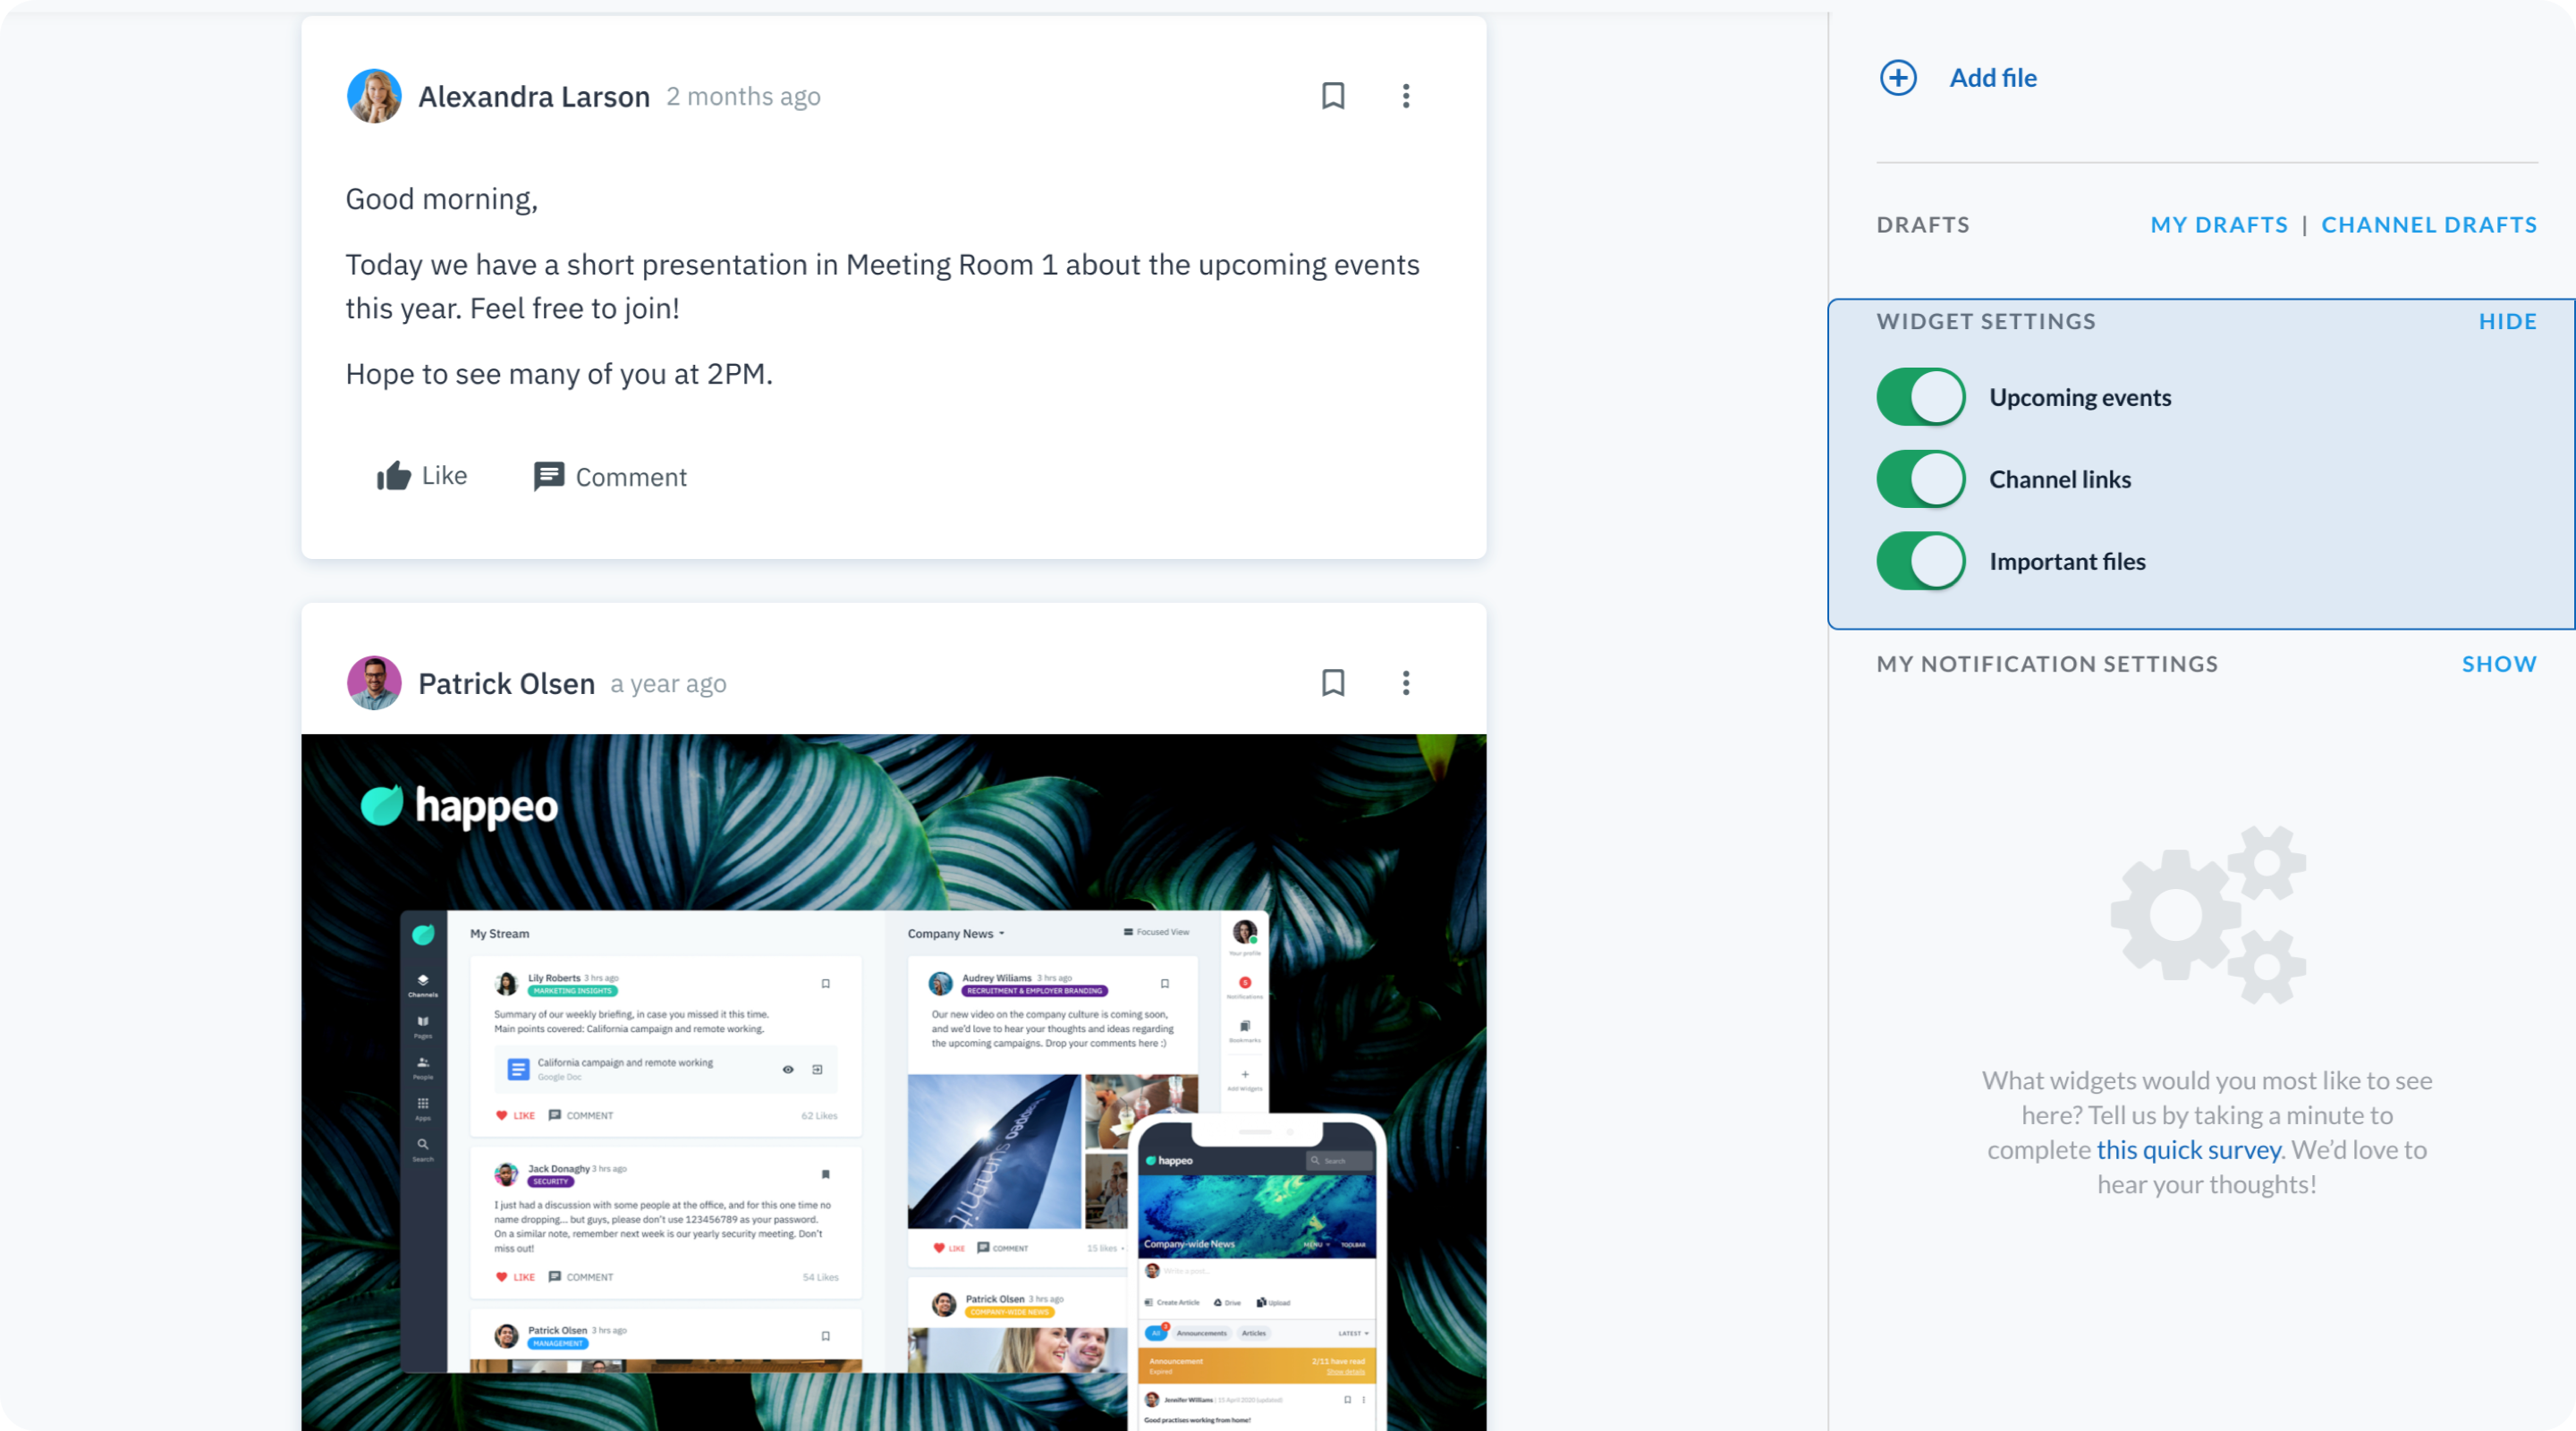
Task: Click the 'Important files' label
Action: [2067, 562]
